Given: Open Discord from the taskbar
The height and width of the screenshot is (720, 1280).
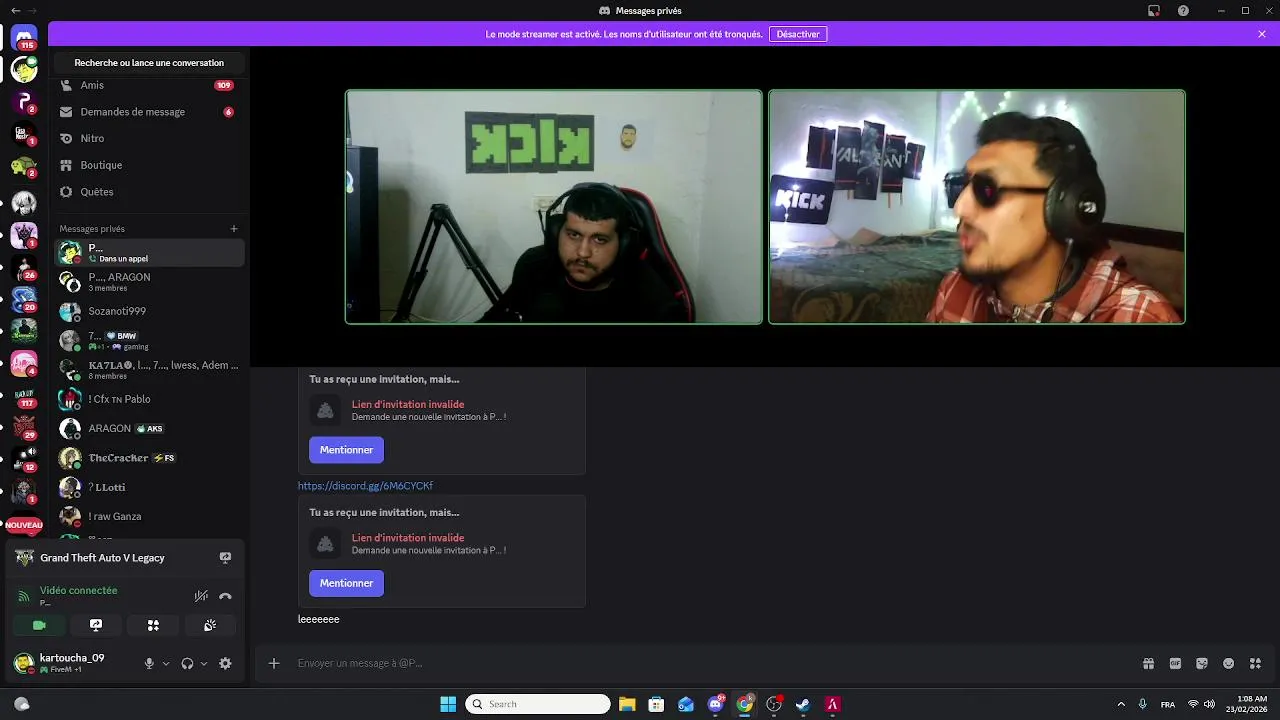Looking at the screenshot, I should 716,704.
